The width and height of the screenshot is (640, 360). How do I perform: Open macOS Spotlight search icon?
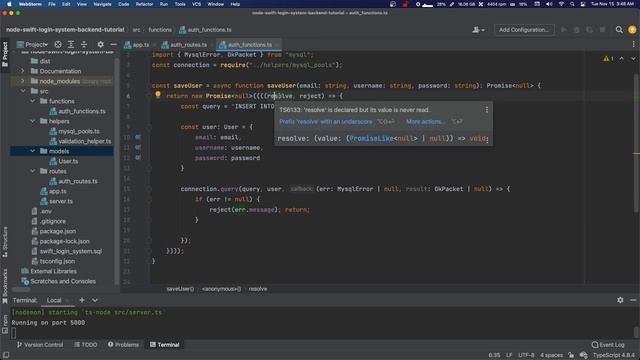tap(572, 4)
